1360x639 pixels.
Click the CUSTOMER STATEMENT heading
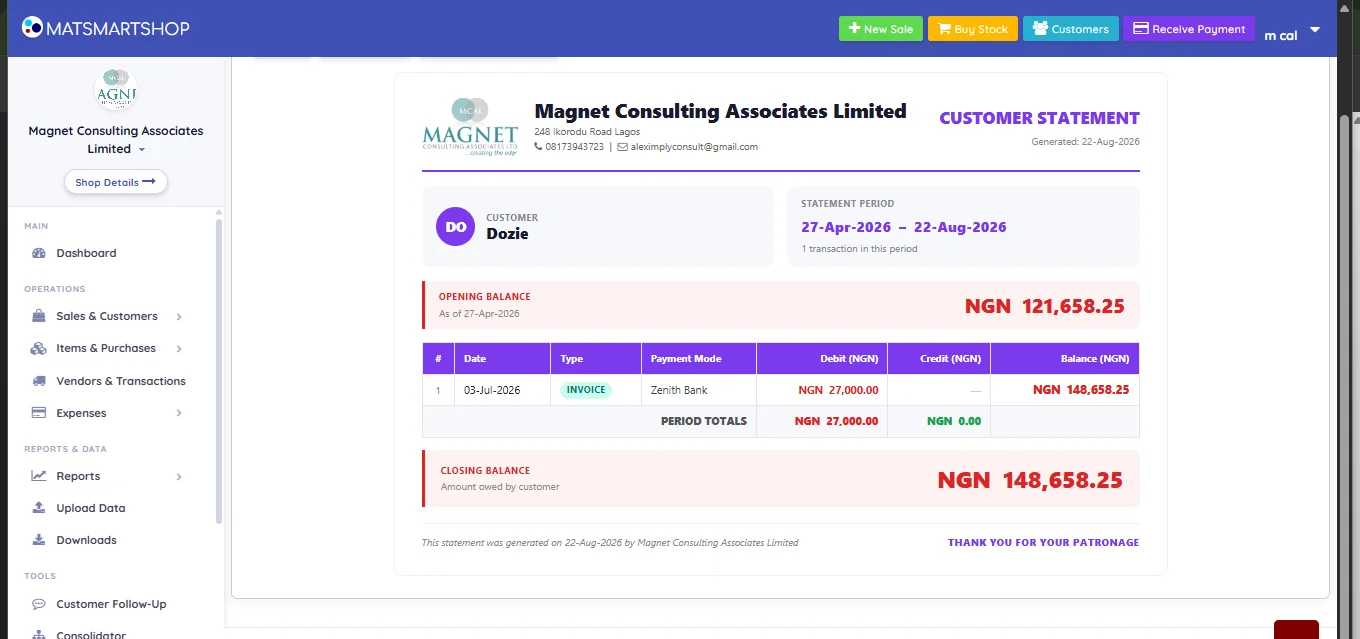click(1039, 118)
